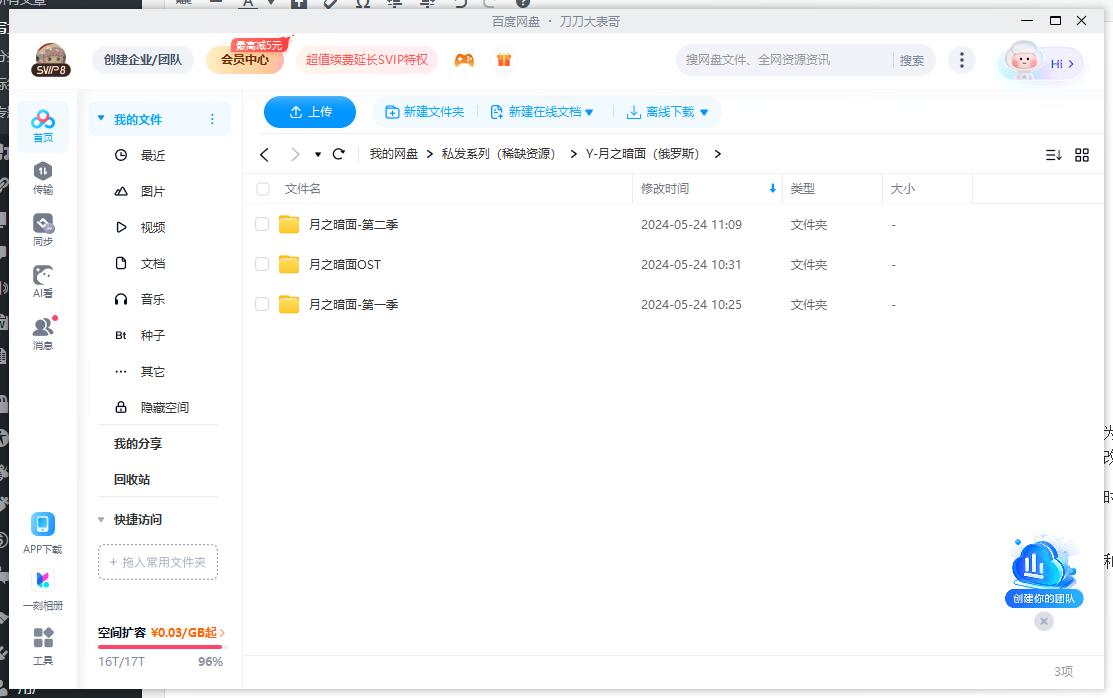Switch to the 视频 category
Screen dimensions: 1113x698
153,227
